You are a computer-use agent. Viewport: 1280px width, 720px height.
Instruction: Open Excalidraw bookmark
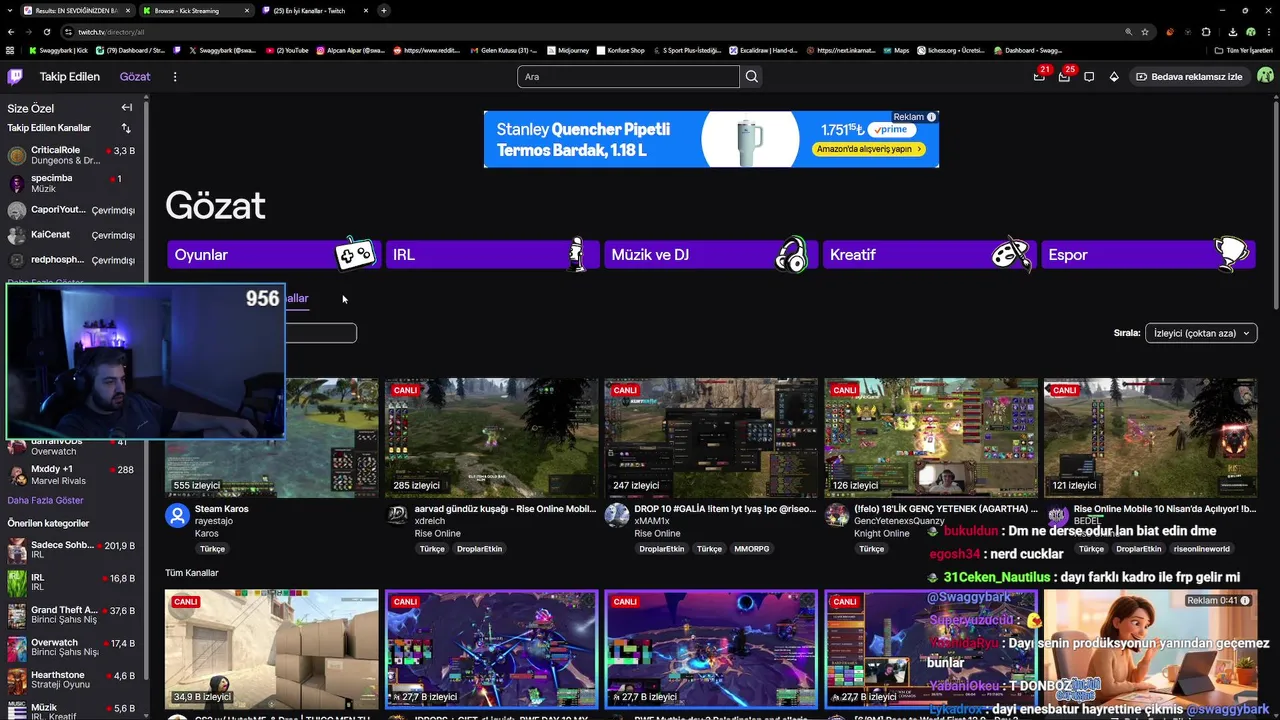[763, 50]
